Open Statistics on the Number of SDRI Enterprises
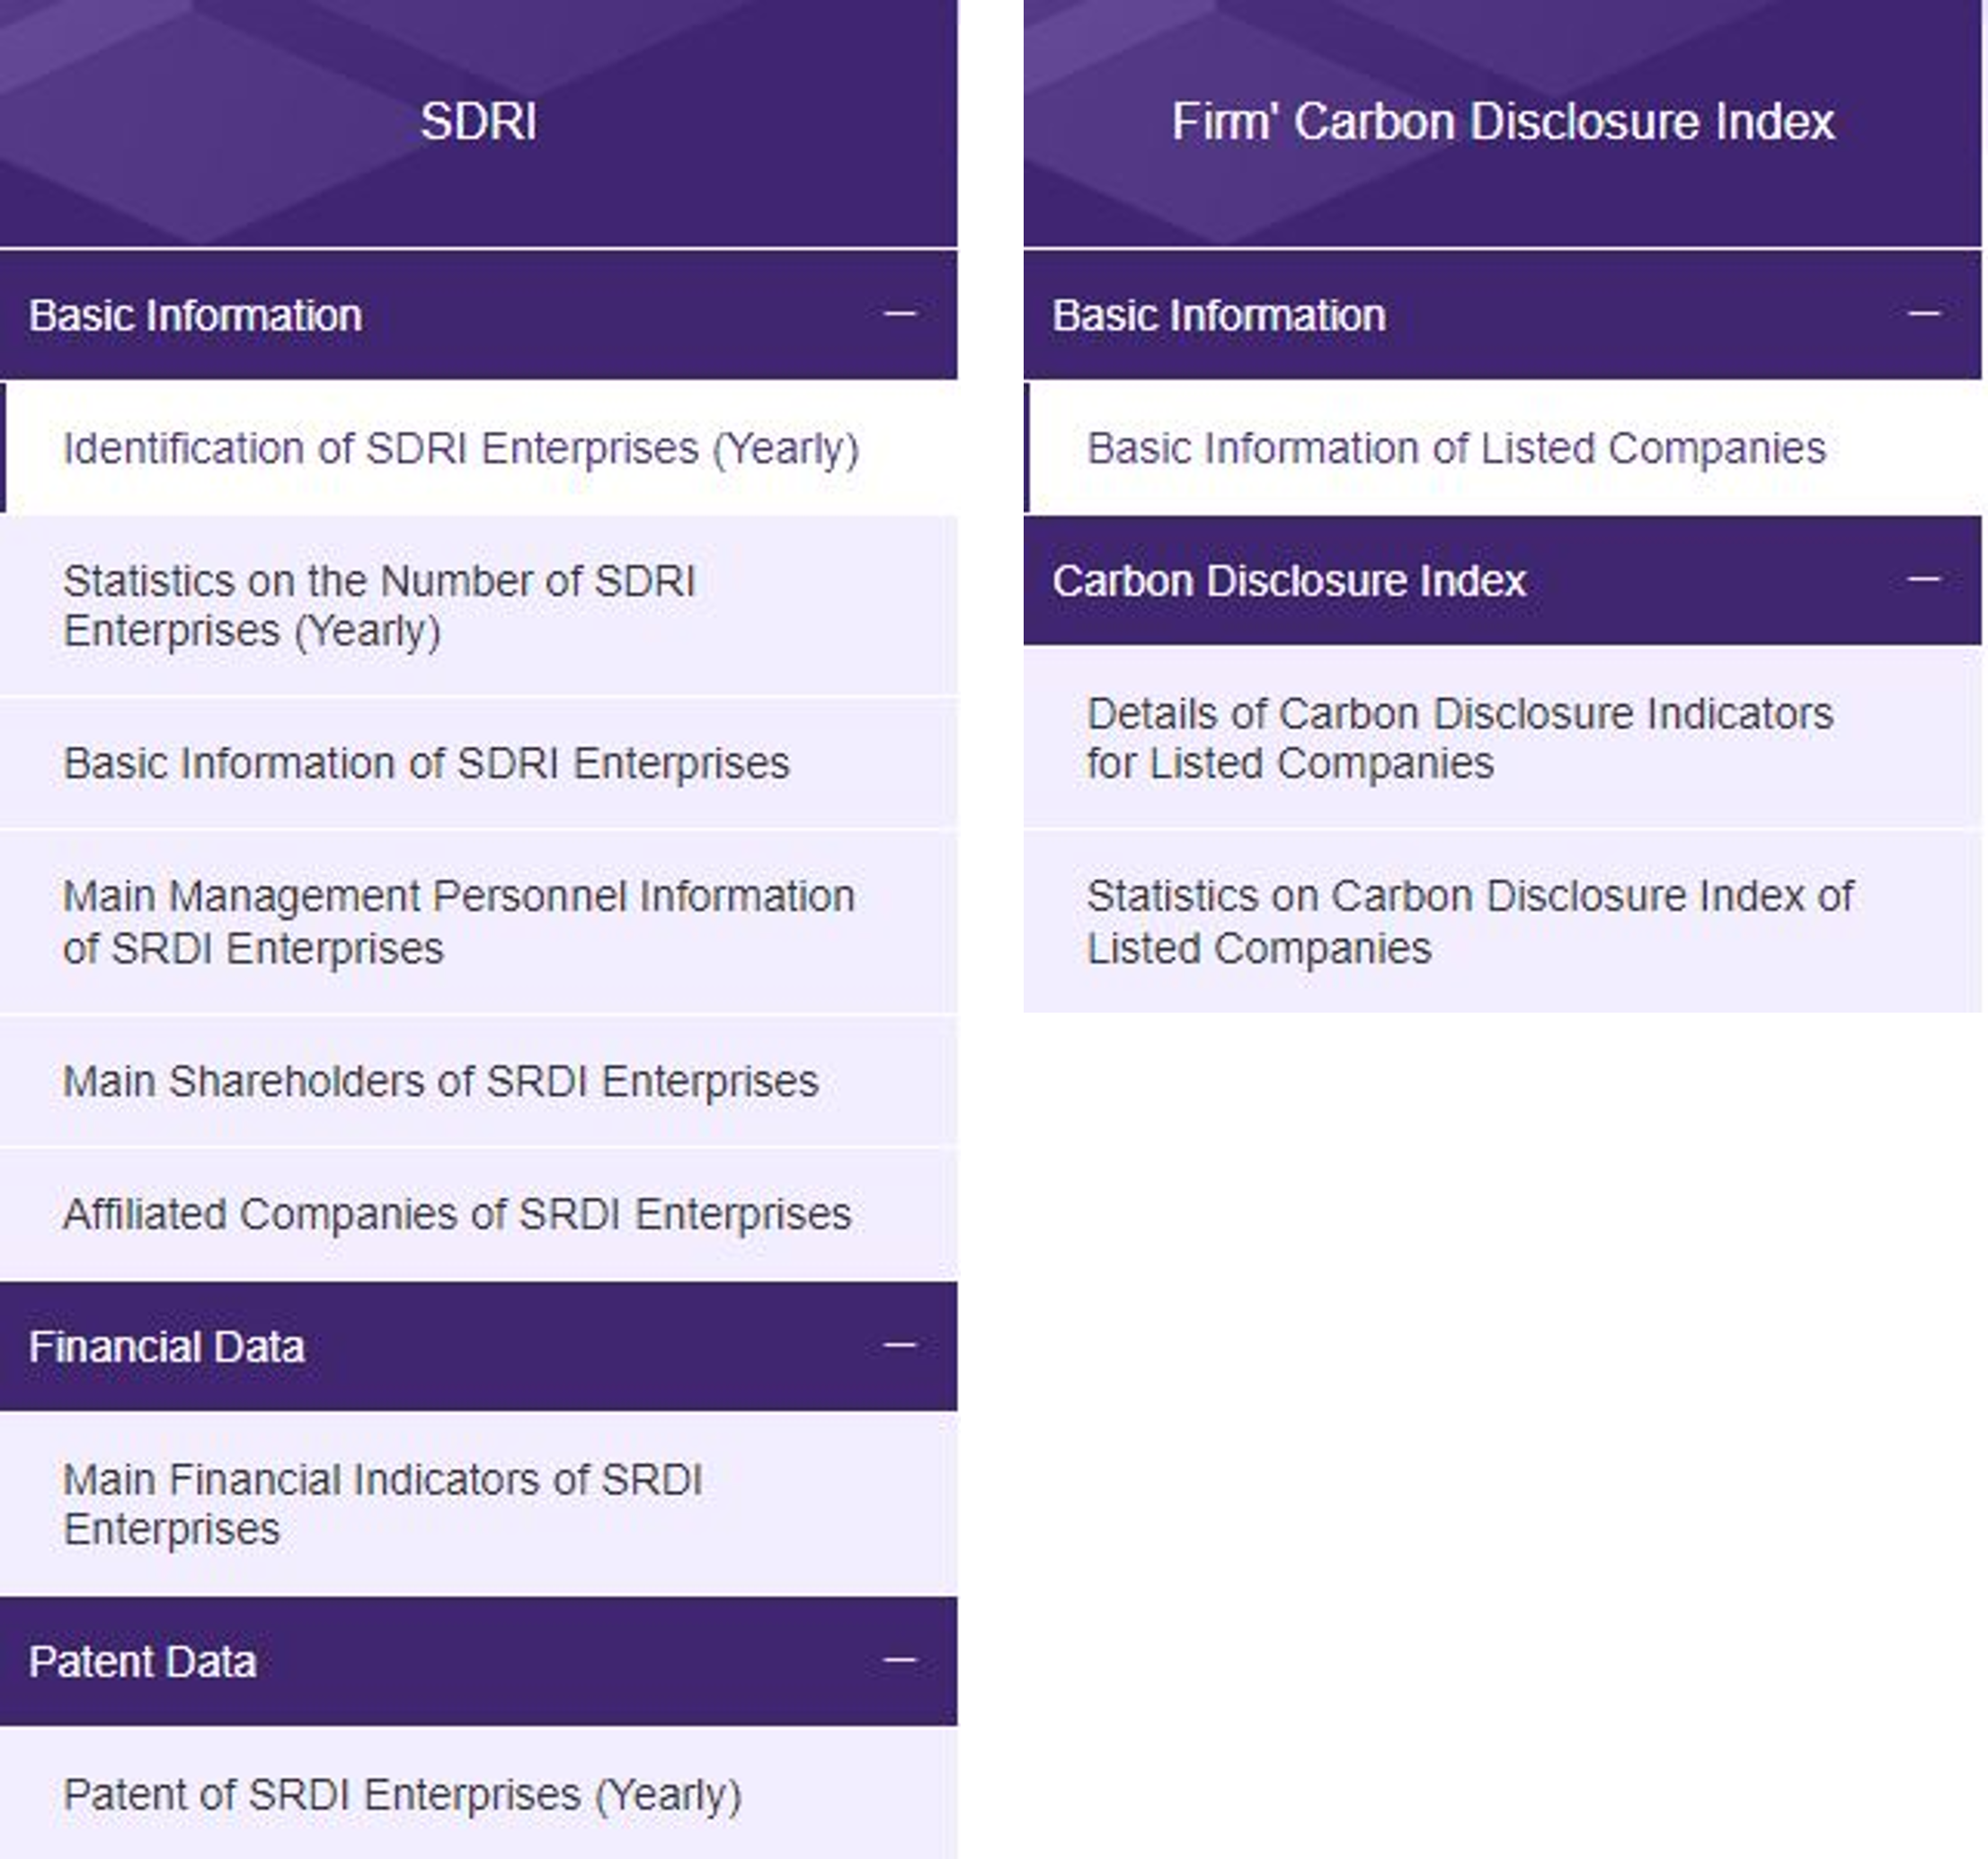Viewport: 1988px width, 1859px height. click(379, 606)
